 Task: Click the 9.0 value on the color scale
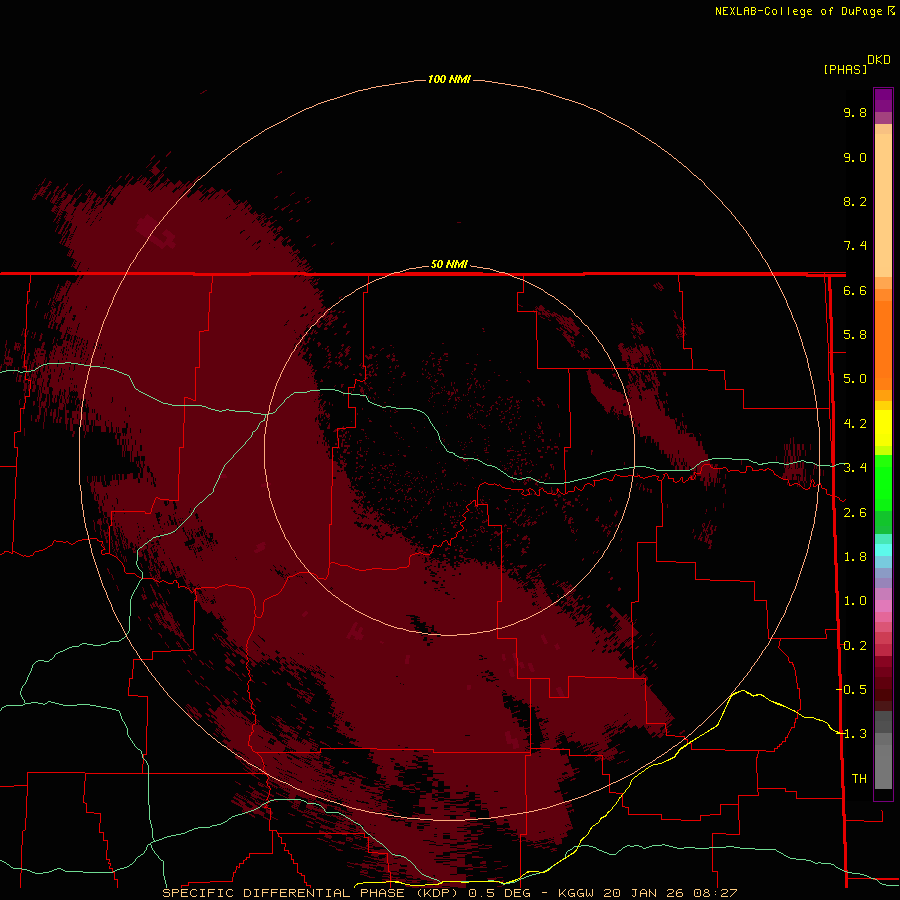point(855,157)
